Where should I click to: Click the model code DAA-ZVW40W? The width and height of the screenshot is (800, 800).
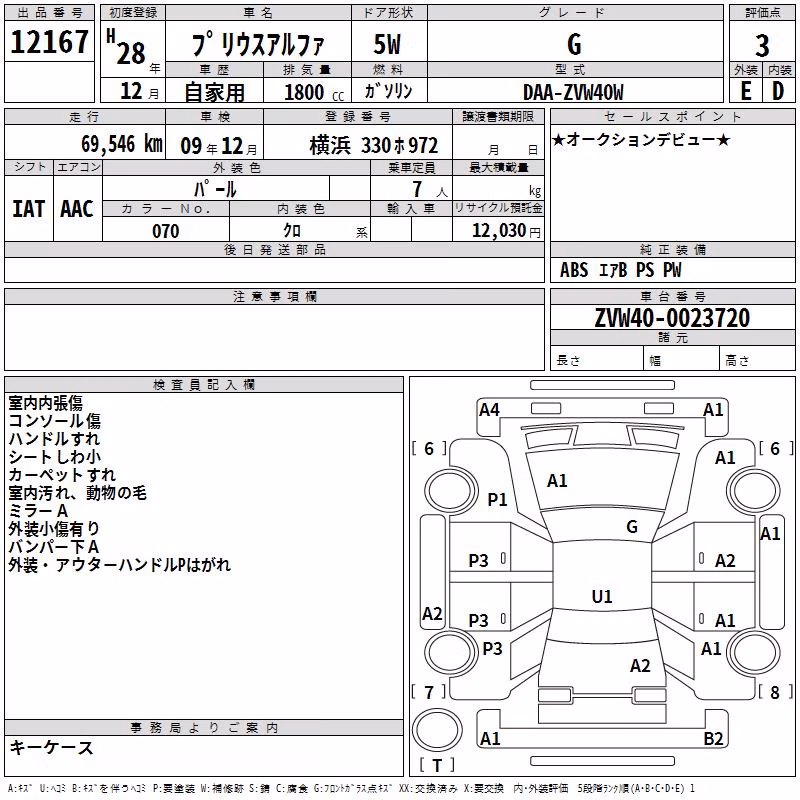click(573, 92)
